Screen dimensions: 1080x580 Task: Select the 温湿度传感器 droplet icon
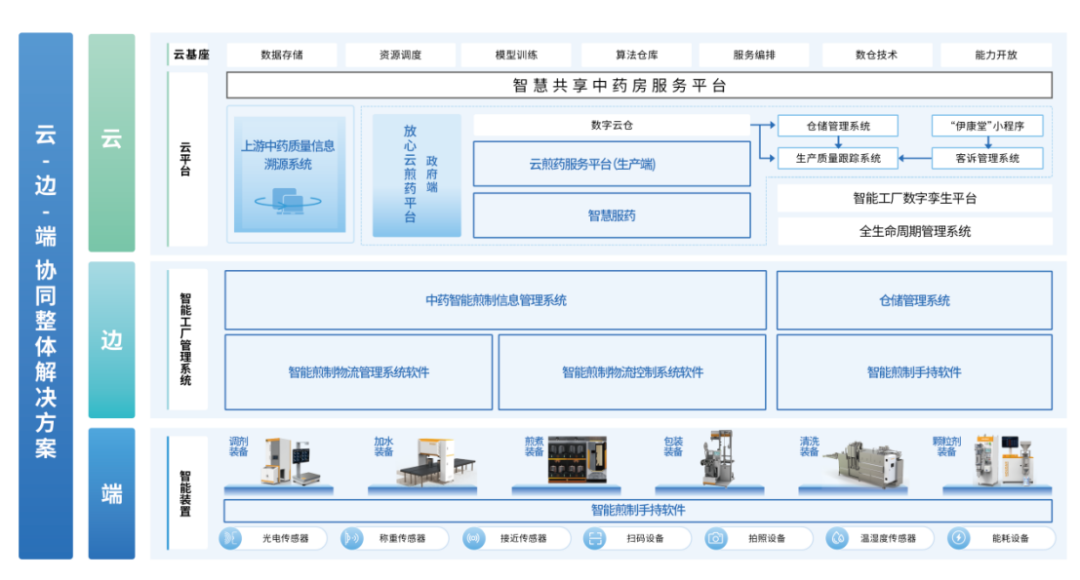click(x=837, y=538)
